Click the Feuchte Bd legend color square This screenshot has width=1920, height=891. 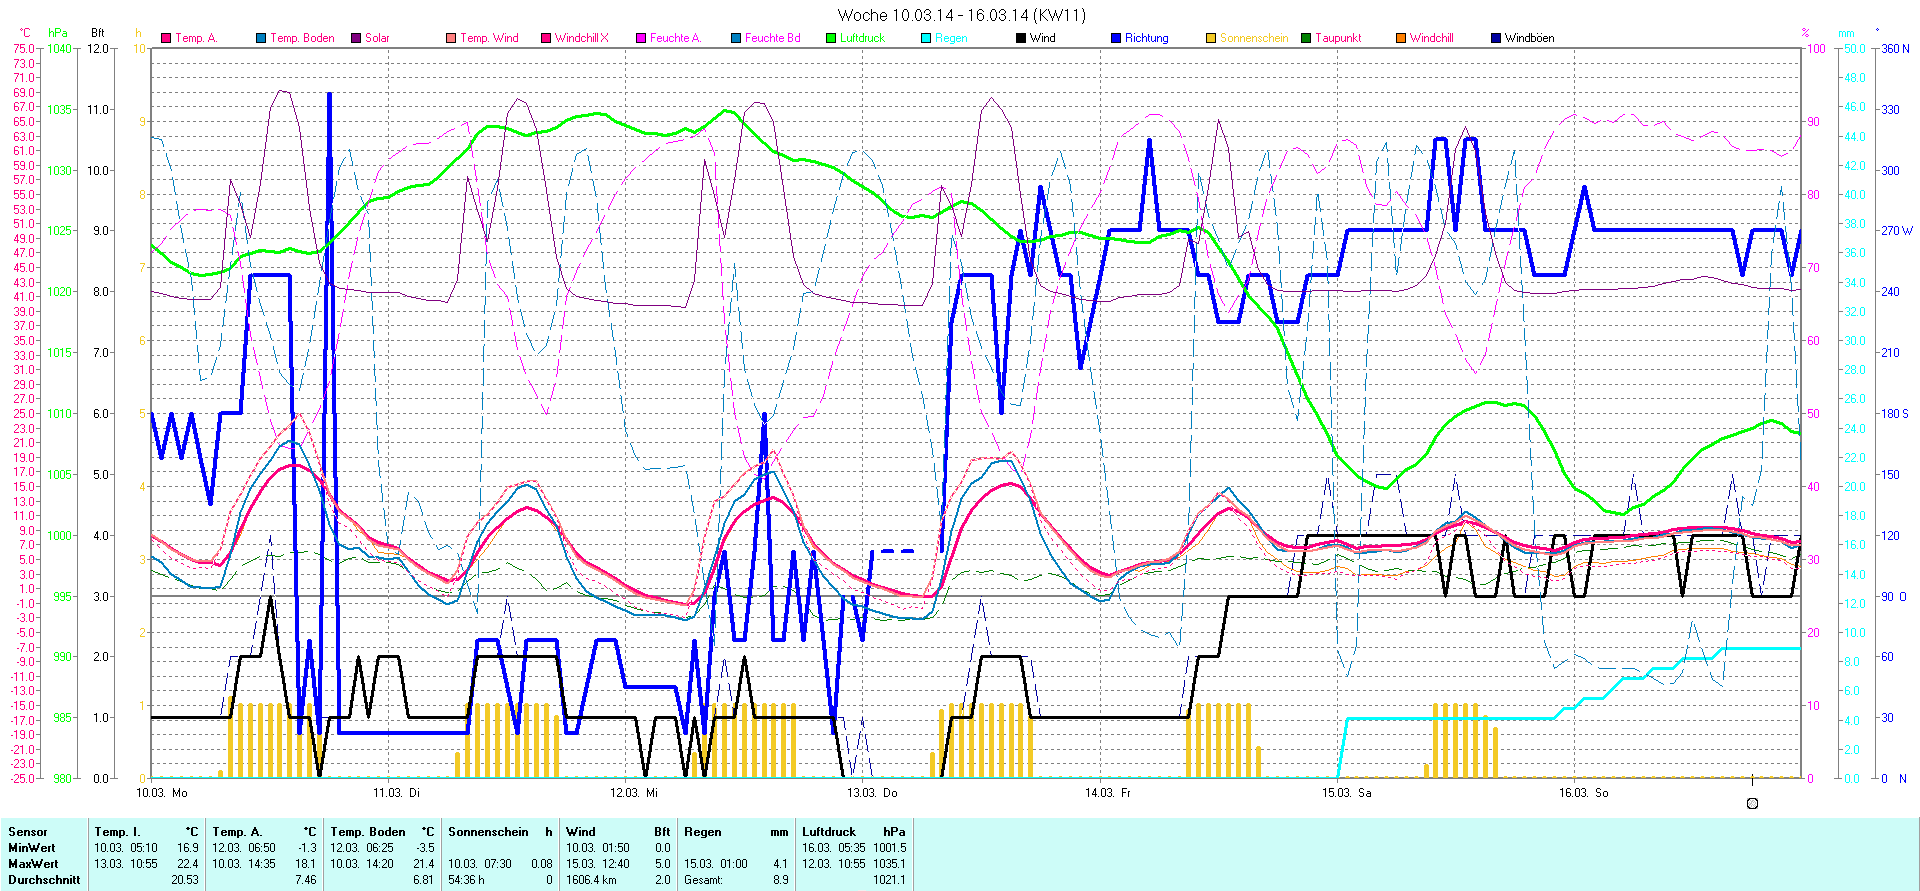click(736, 38)
